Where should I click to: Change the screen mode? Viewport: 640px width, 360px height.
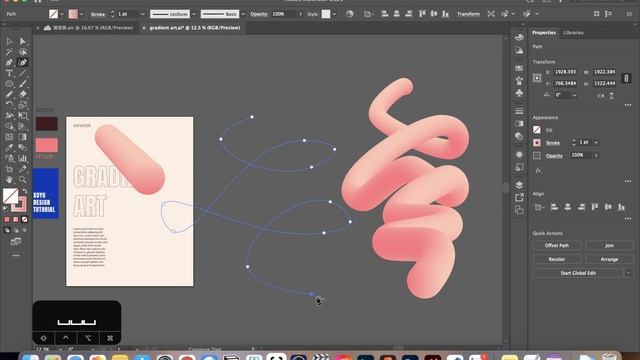click(16, 242)
